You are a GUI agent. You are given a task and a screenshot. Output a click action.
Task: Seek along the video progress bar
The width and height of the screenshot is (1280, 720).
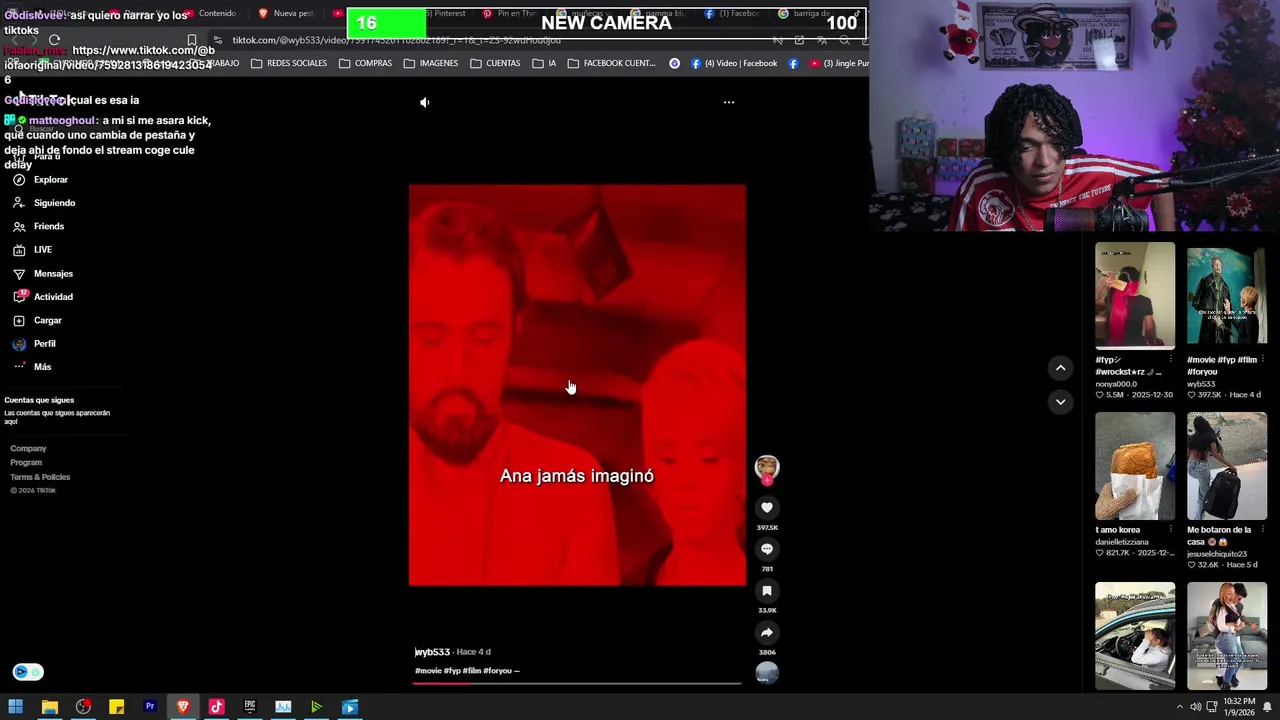[x=577, y=684]
